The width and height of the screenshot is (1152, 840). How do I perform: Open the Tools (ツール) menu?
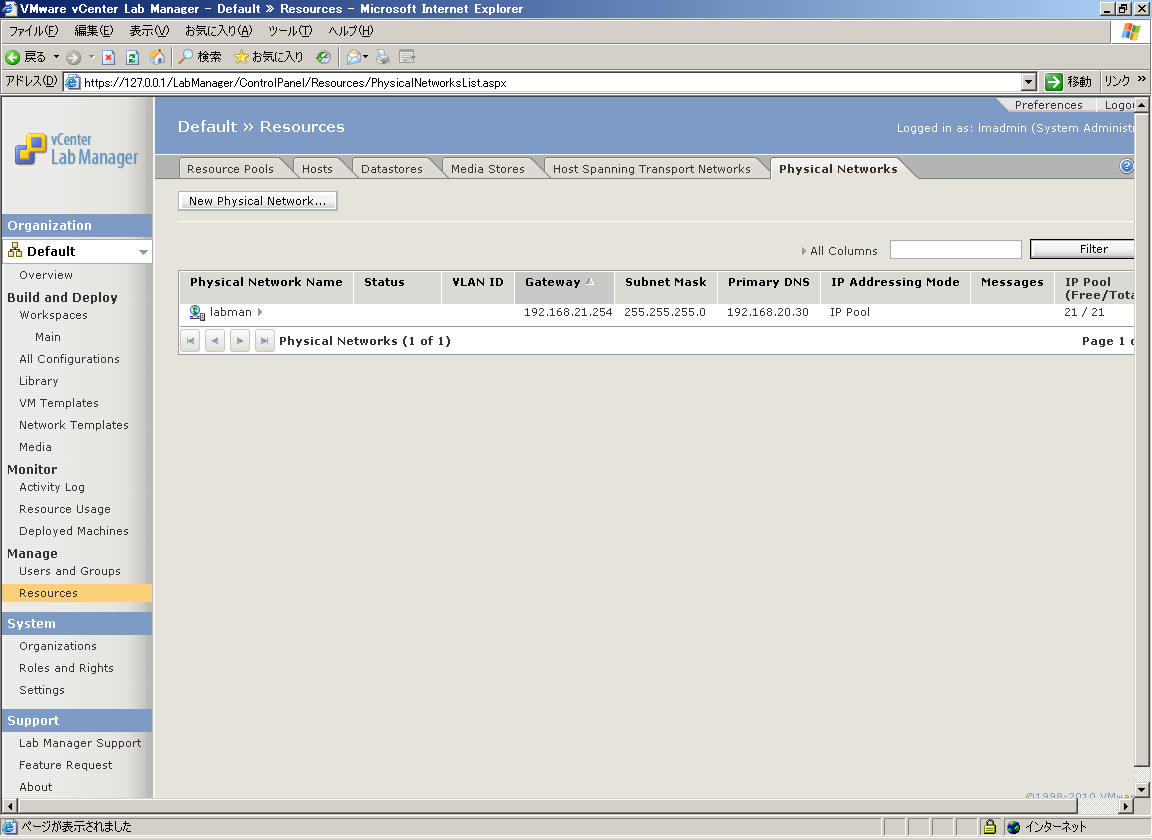point(289,31)
